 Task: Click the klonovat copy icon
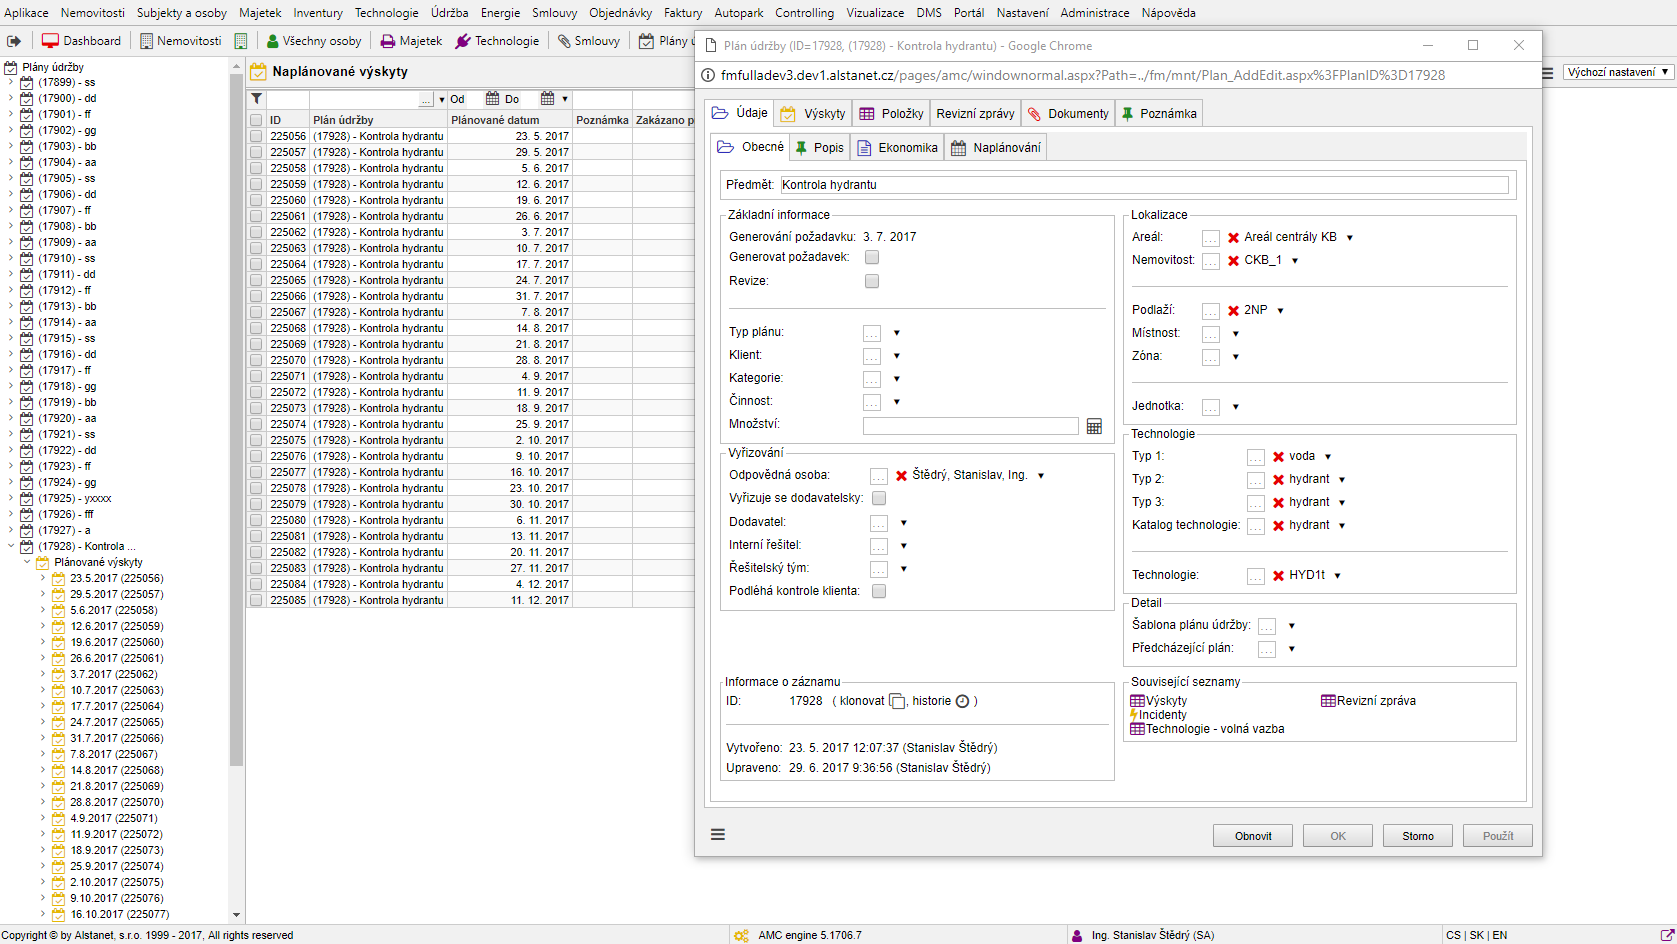pos(897,701)
